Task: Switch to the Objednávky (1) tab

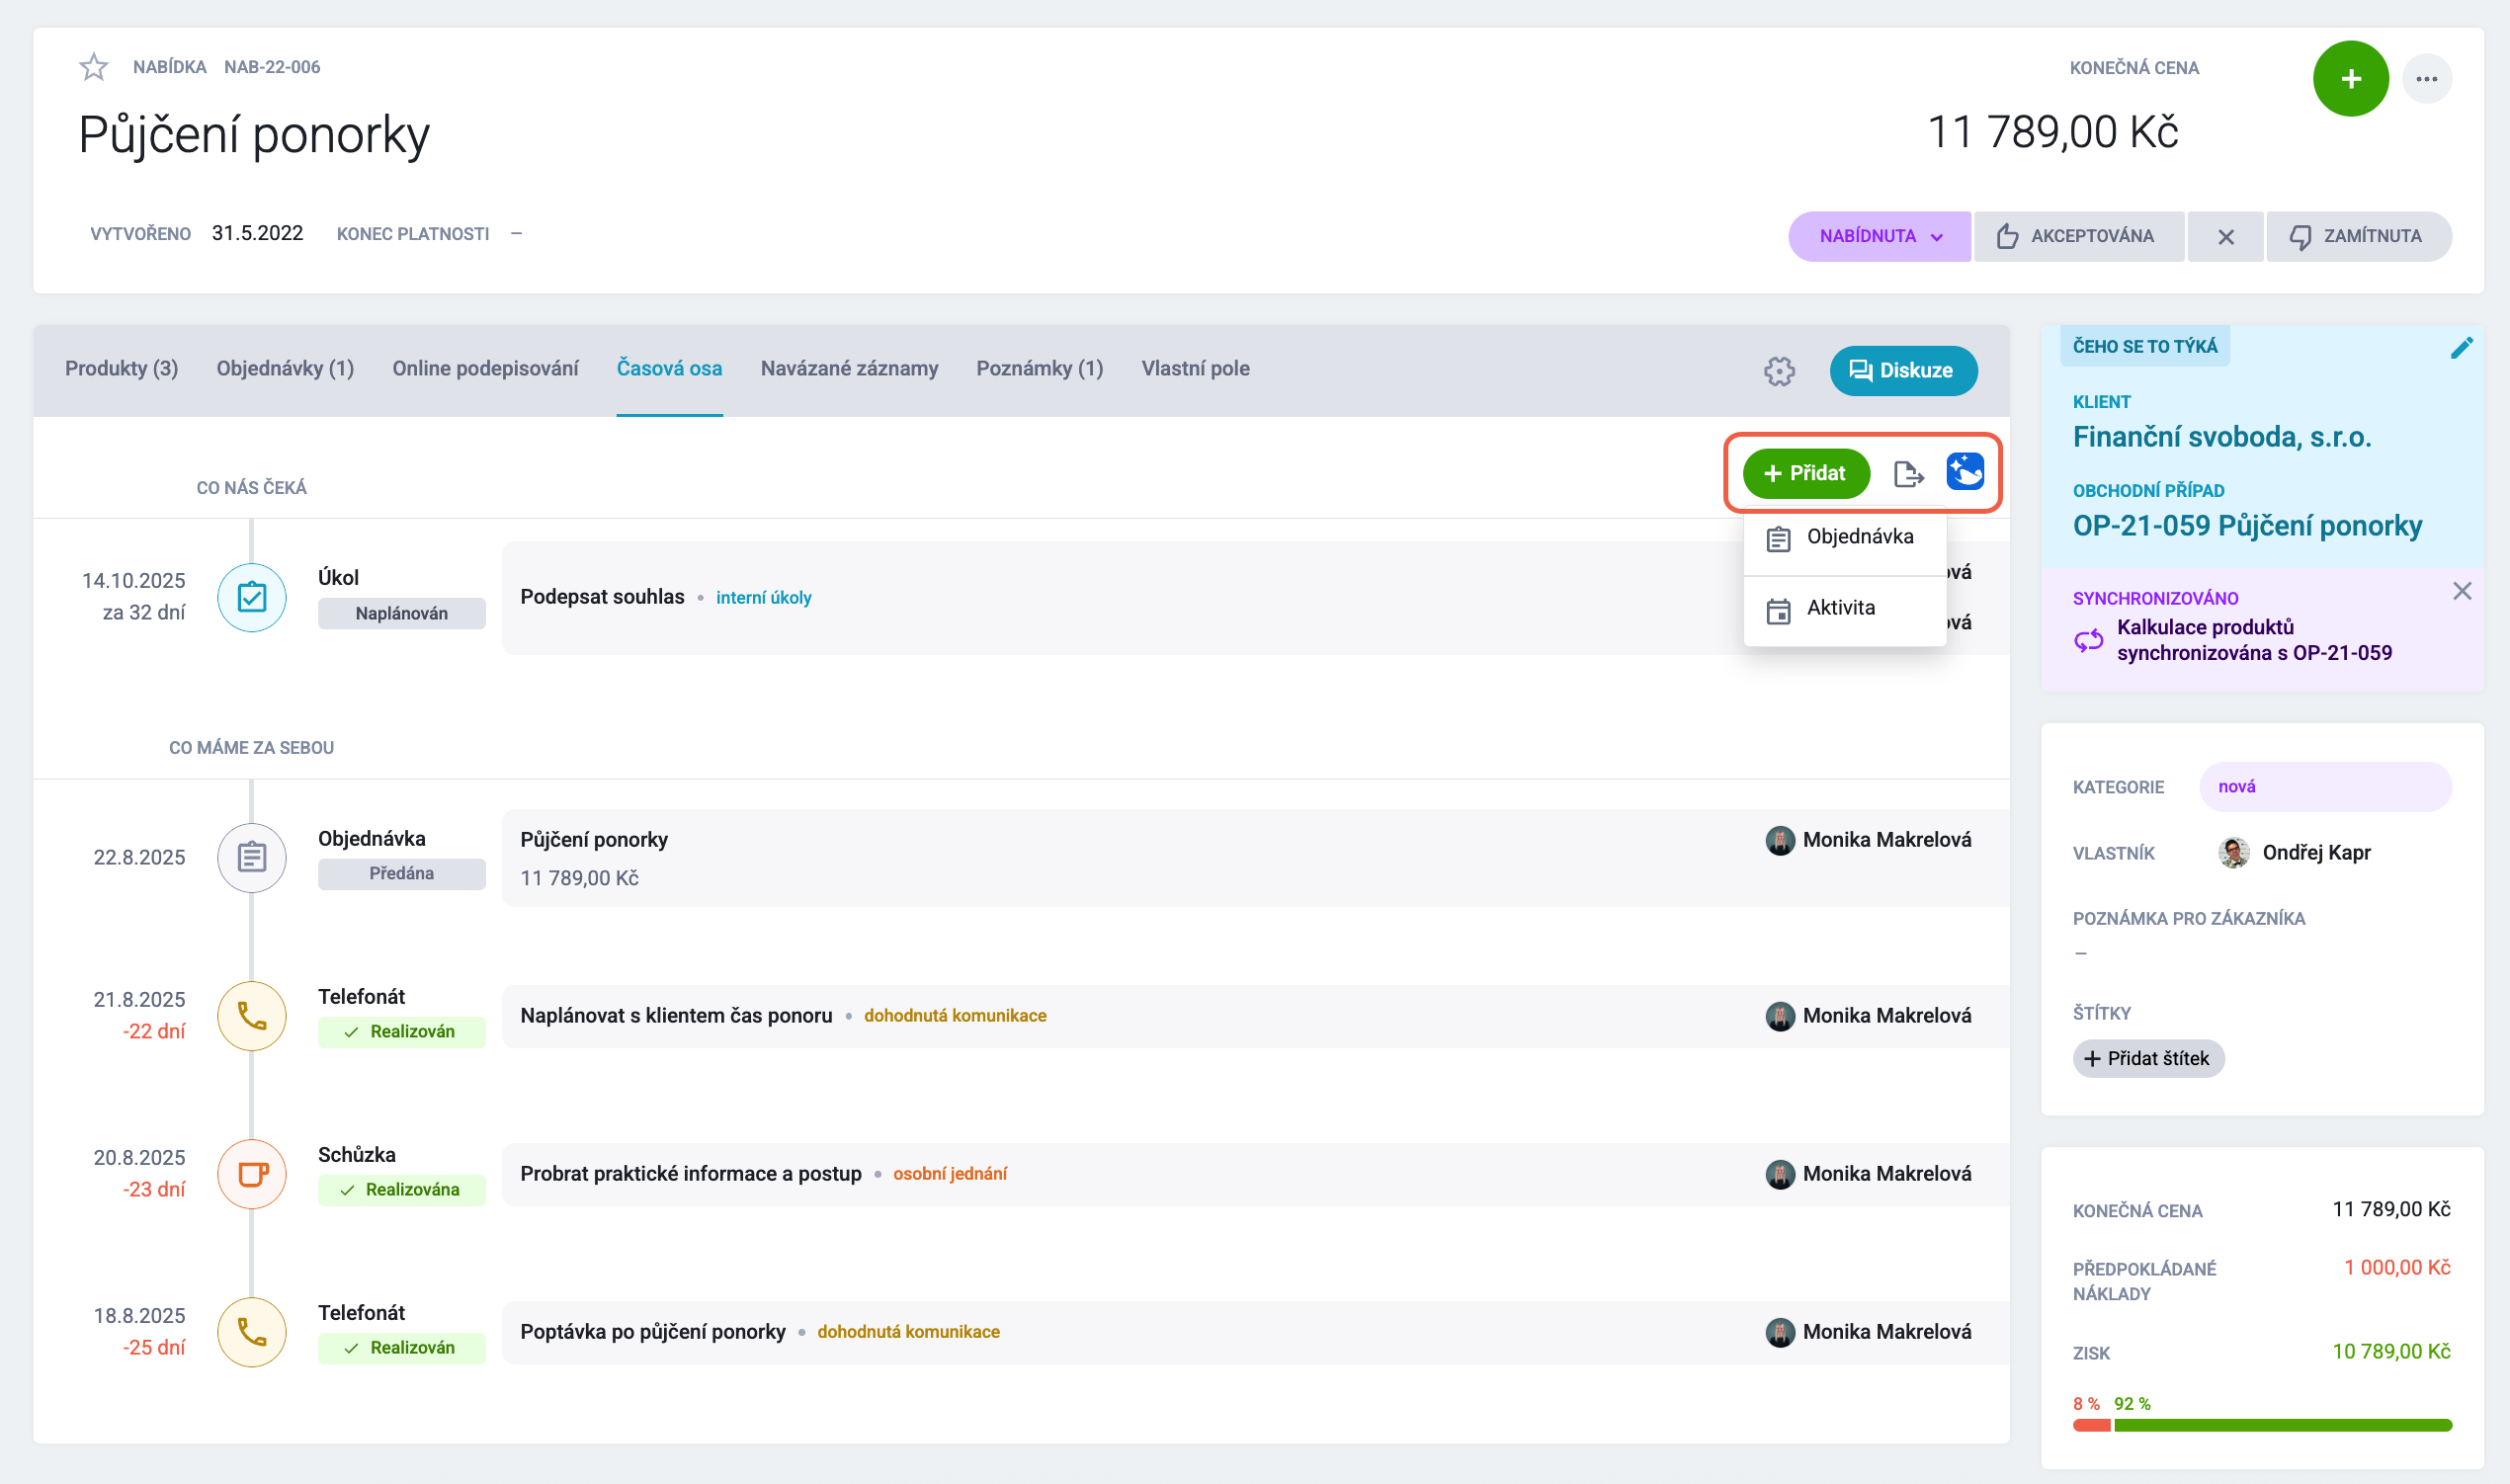Action: coord(285,368)
